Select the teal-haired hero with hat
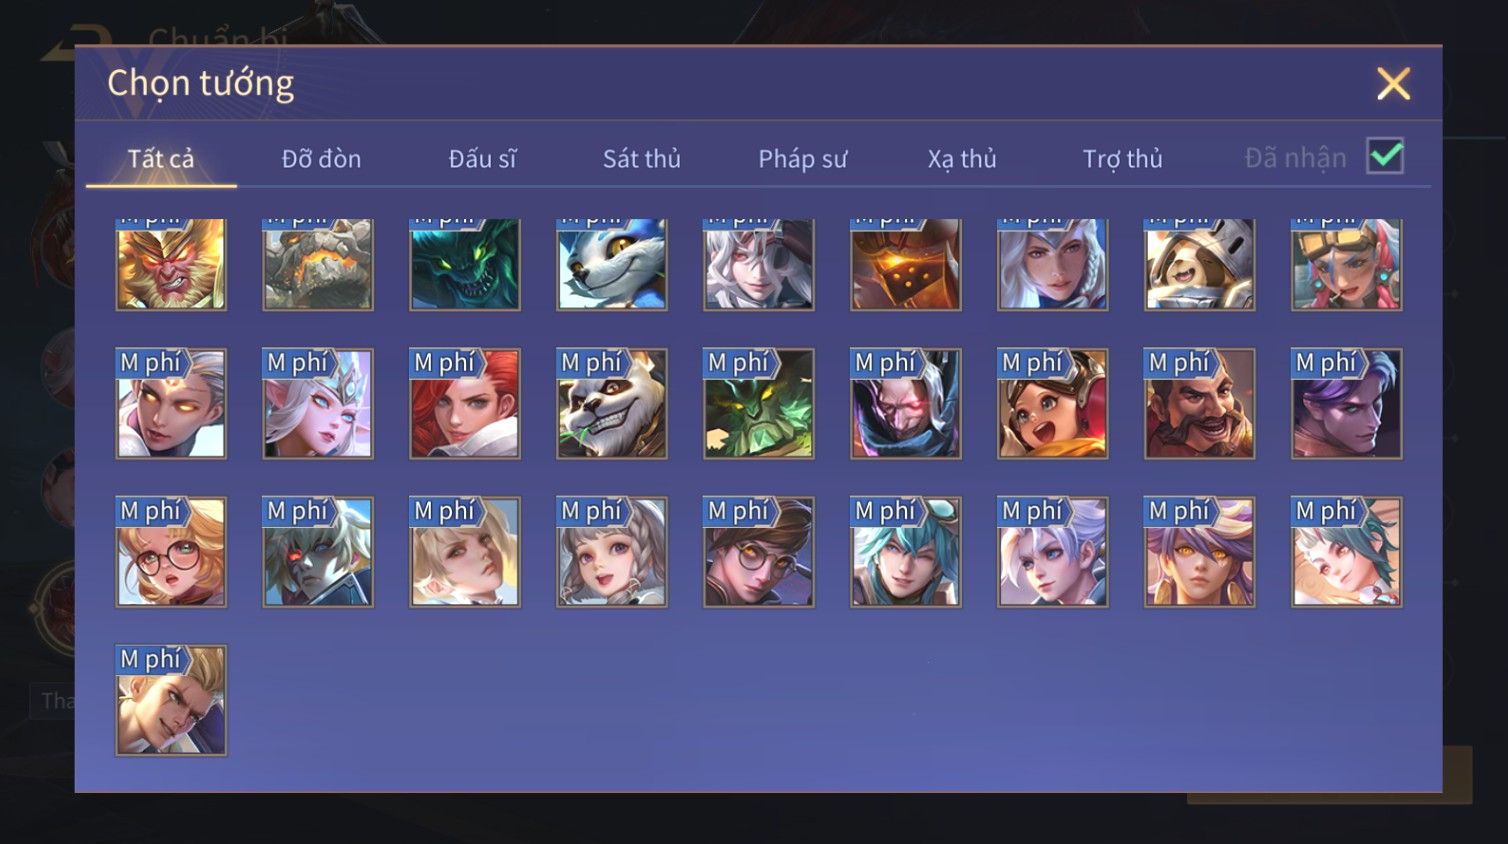 (x=906, y=552)
